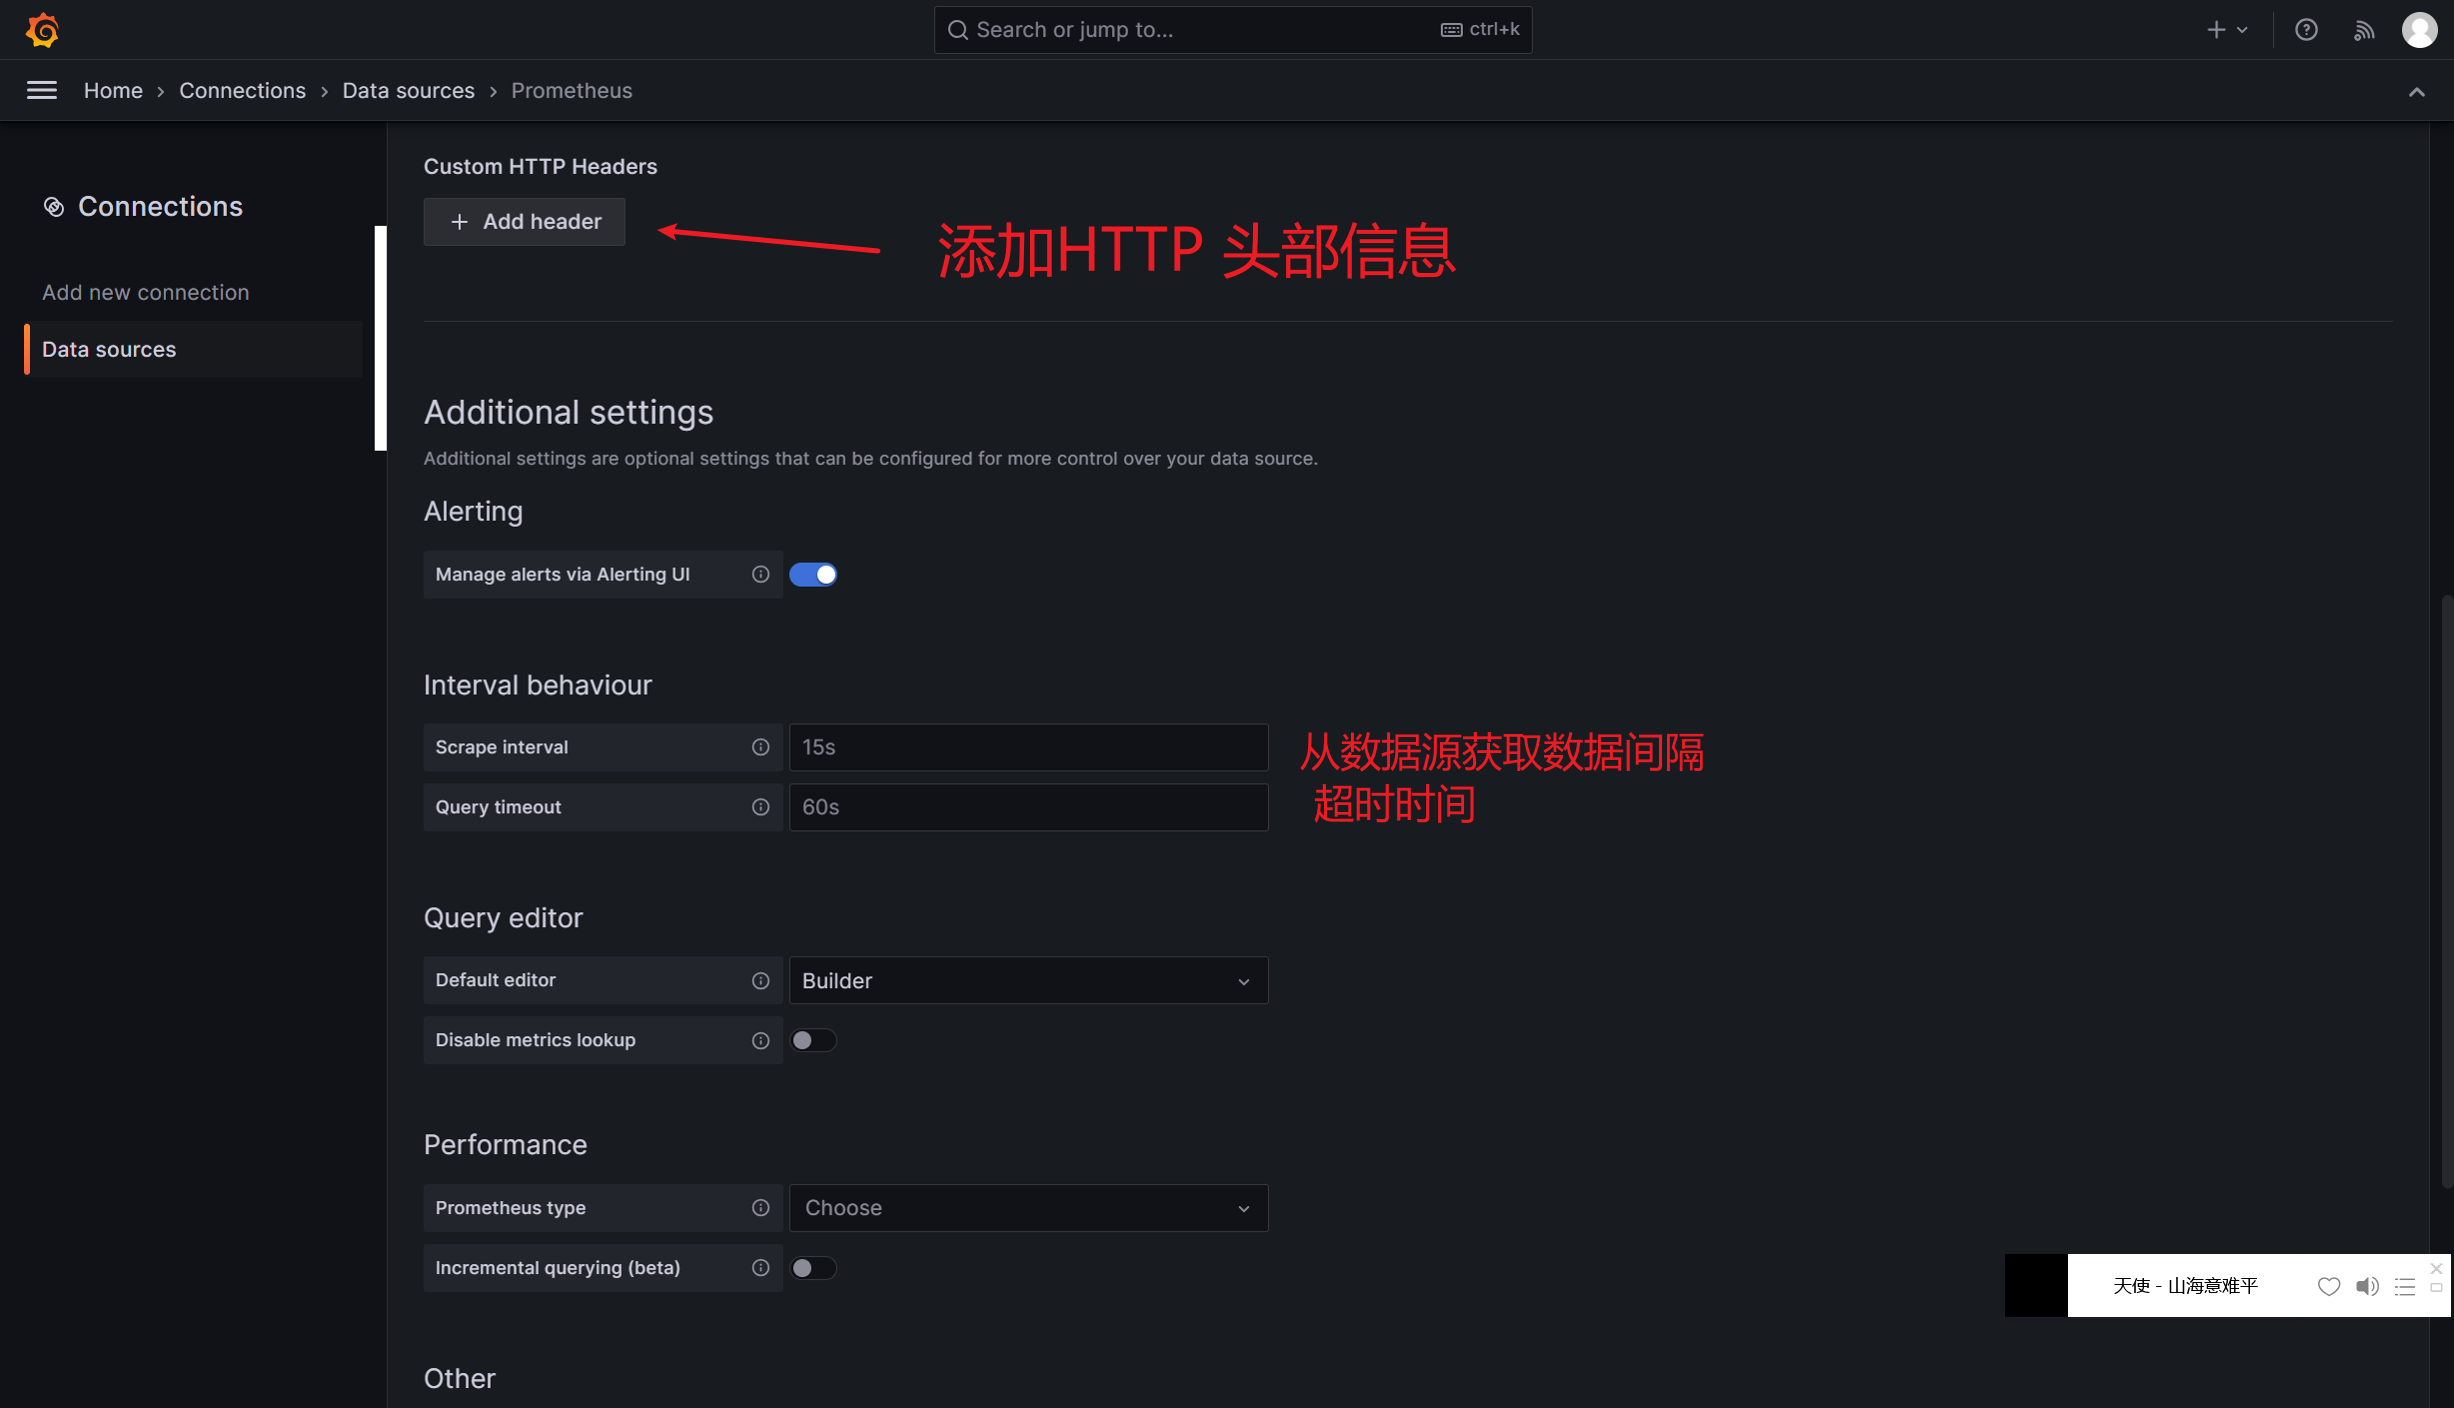This screenshot has height=1408, width=2454.
Task: Click the heart icon in music widget
Action: point(2329,1286)
